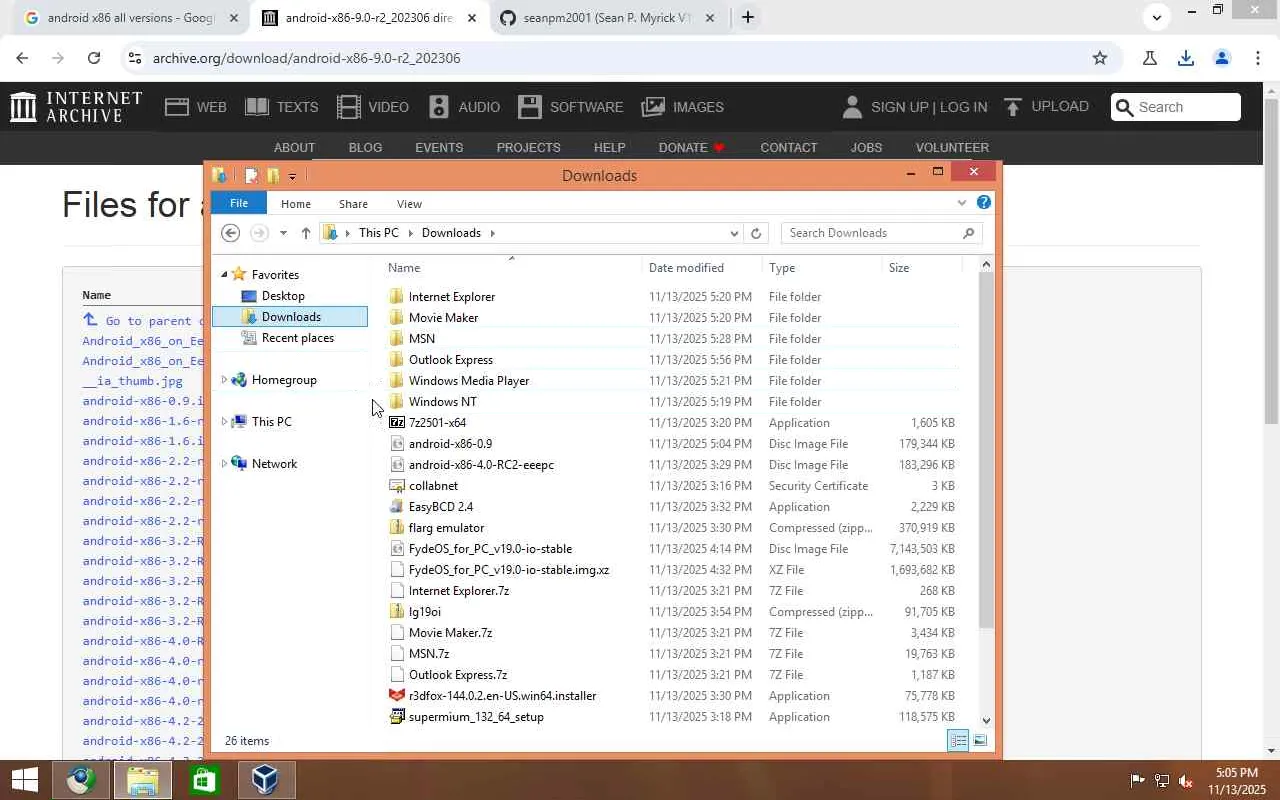Image resolution: width=1280 pixels, height=800 pixels.
Task: Switch to Large icons view layout icon
Action: click(980, 740)
